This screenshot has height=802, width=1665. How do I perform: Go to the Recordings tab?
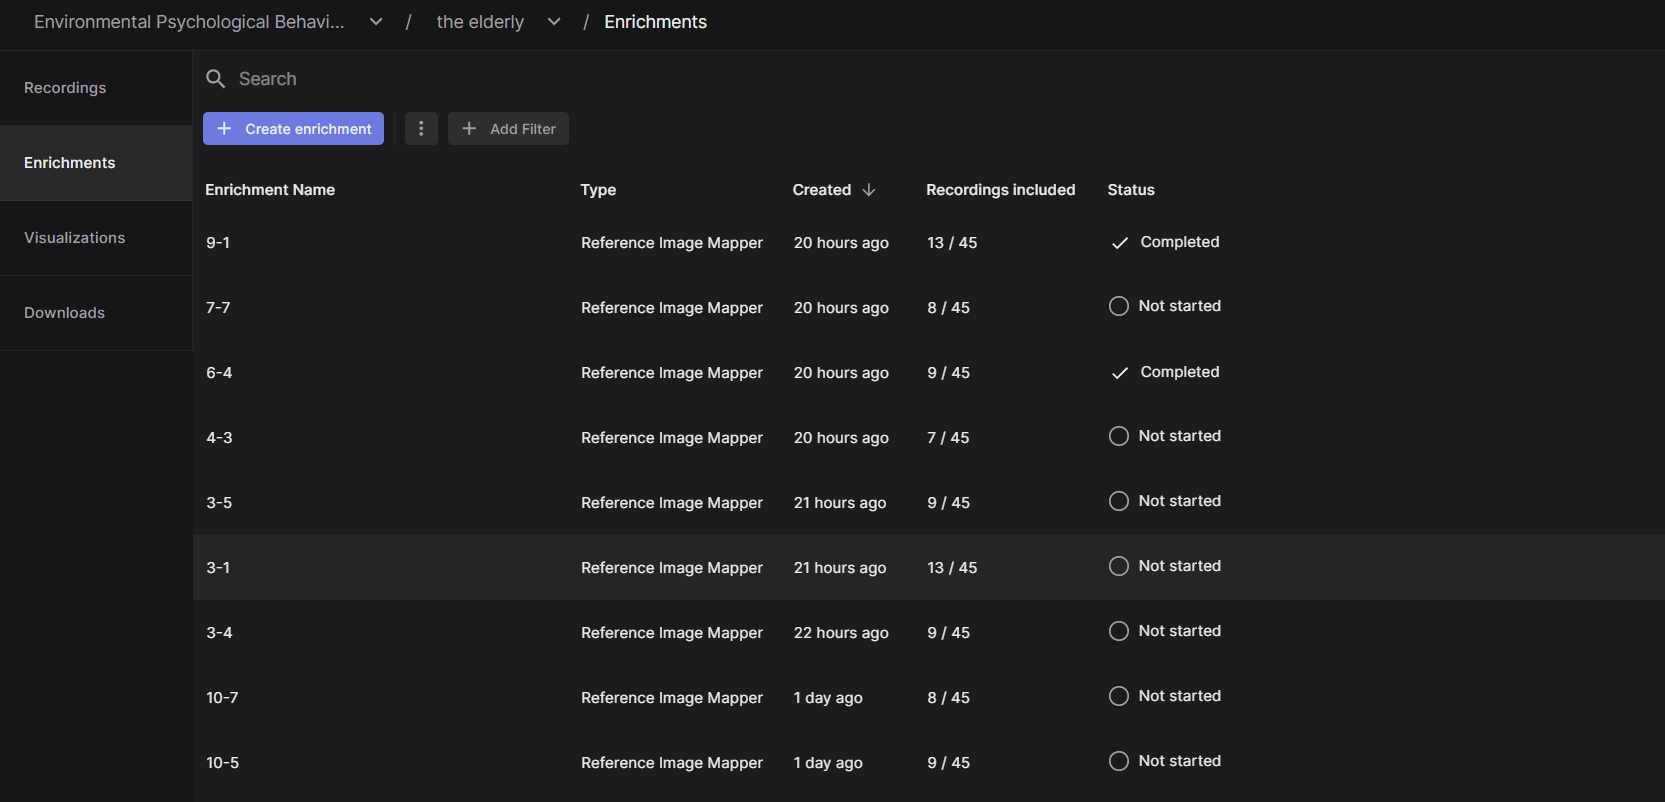click(x=96, y=88)
